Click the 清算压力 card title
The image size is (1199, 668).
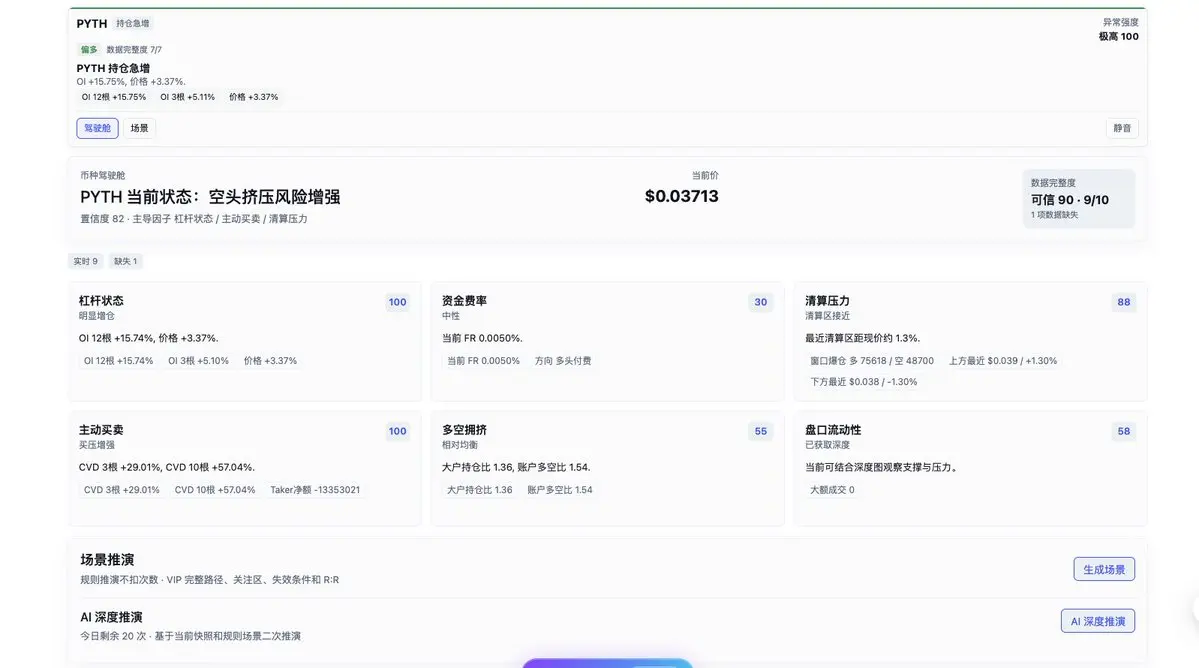click(x=827, y=301)
